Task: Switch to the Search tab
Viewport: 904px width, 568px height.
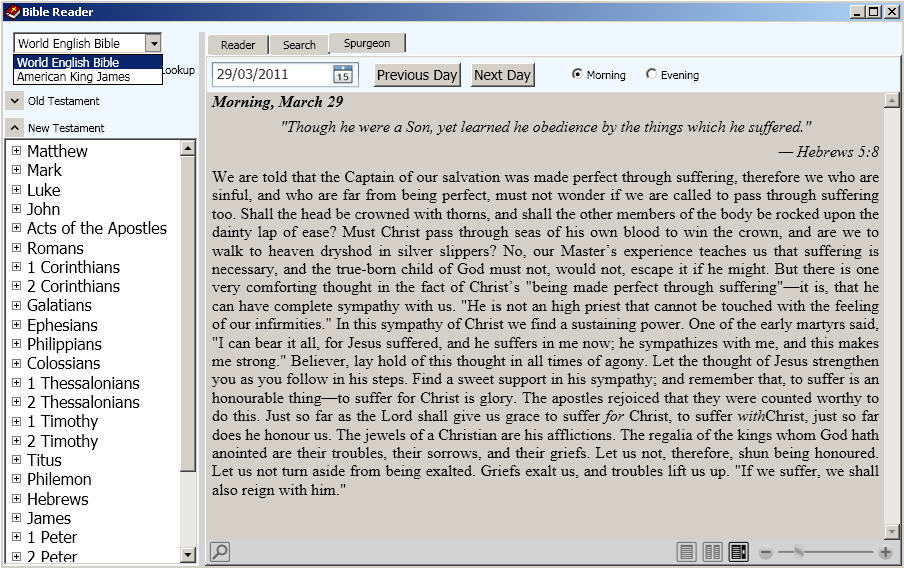Action: coord(299,45)
